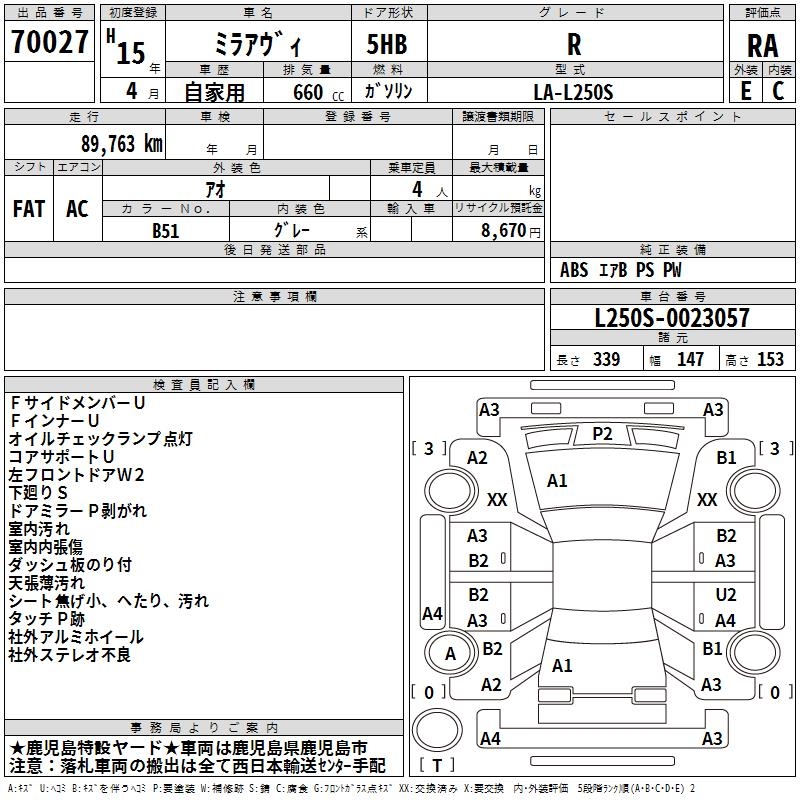Select the exterior color アオ

click(x=215, y=189)
